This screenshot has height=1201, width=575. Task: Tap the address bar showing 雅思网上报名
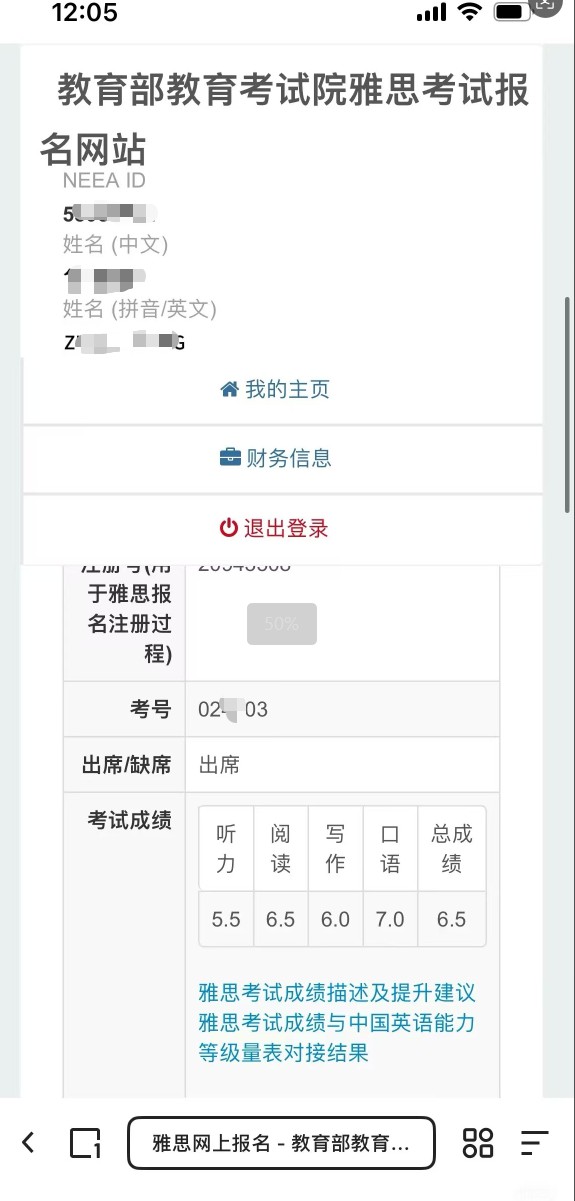(x=282, y=1143)
